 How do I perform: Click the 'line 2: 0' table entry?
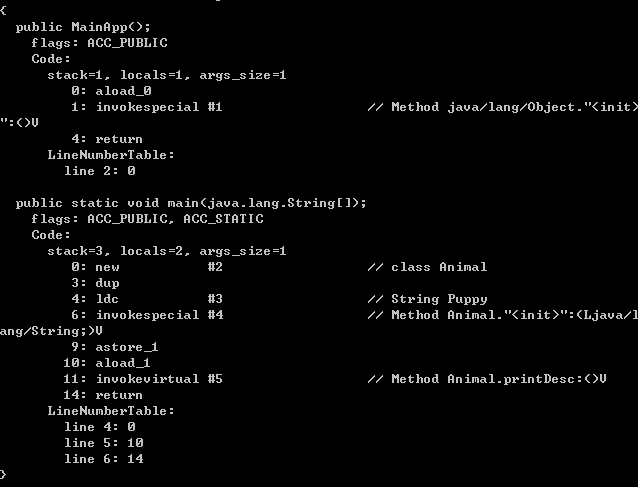[99, 171]
